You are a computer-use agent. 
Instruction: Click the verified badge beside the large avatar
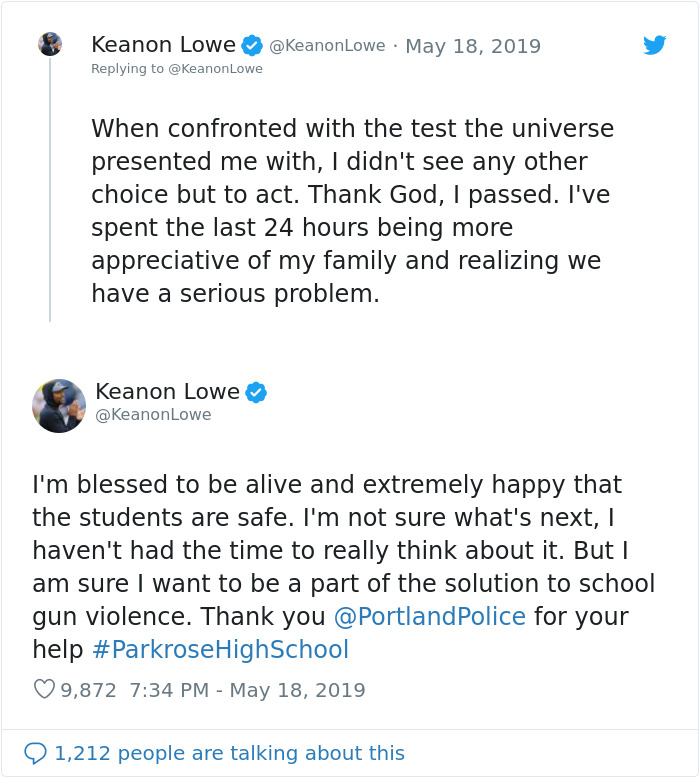(x=256, y=391)
